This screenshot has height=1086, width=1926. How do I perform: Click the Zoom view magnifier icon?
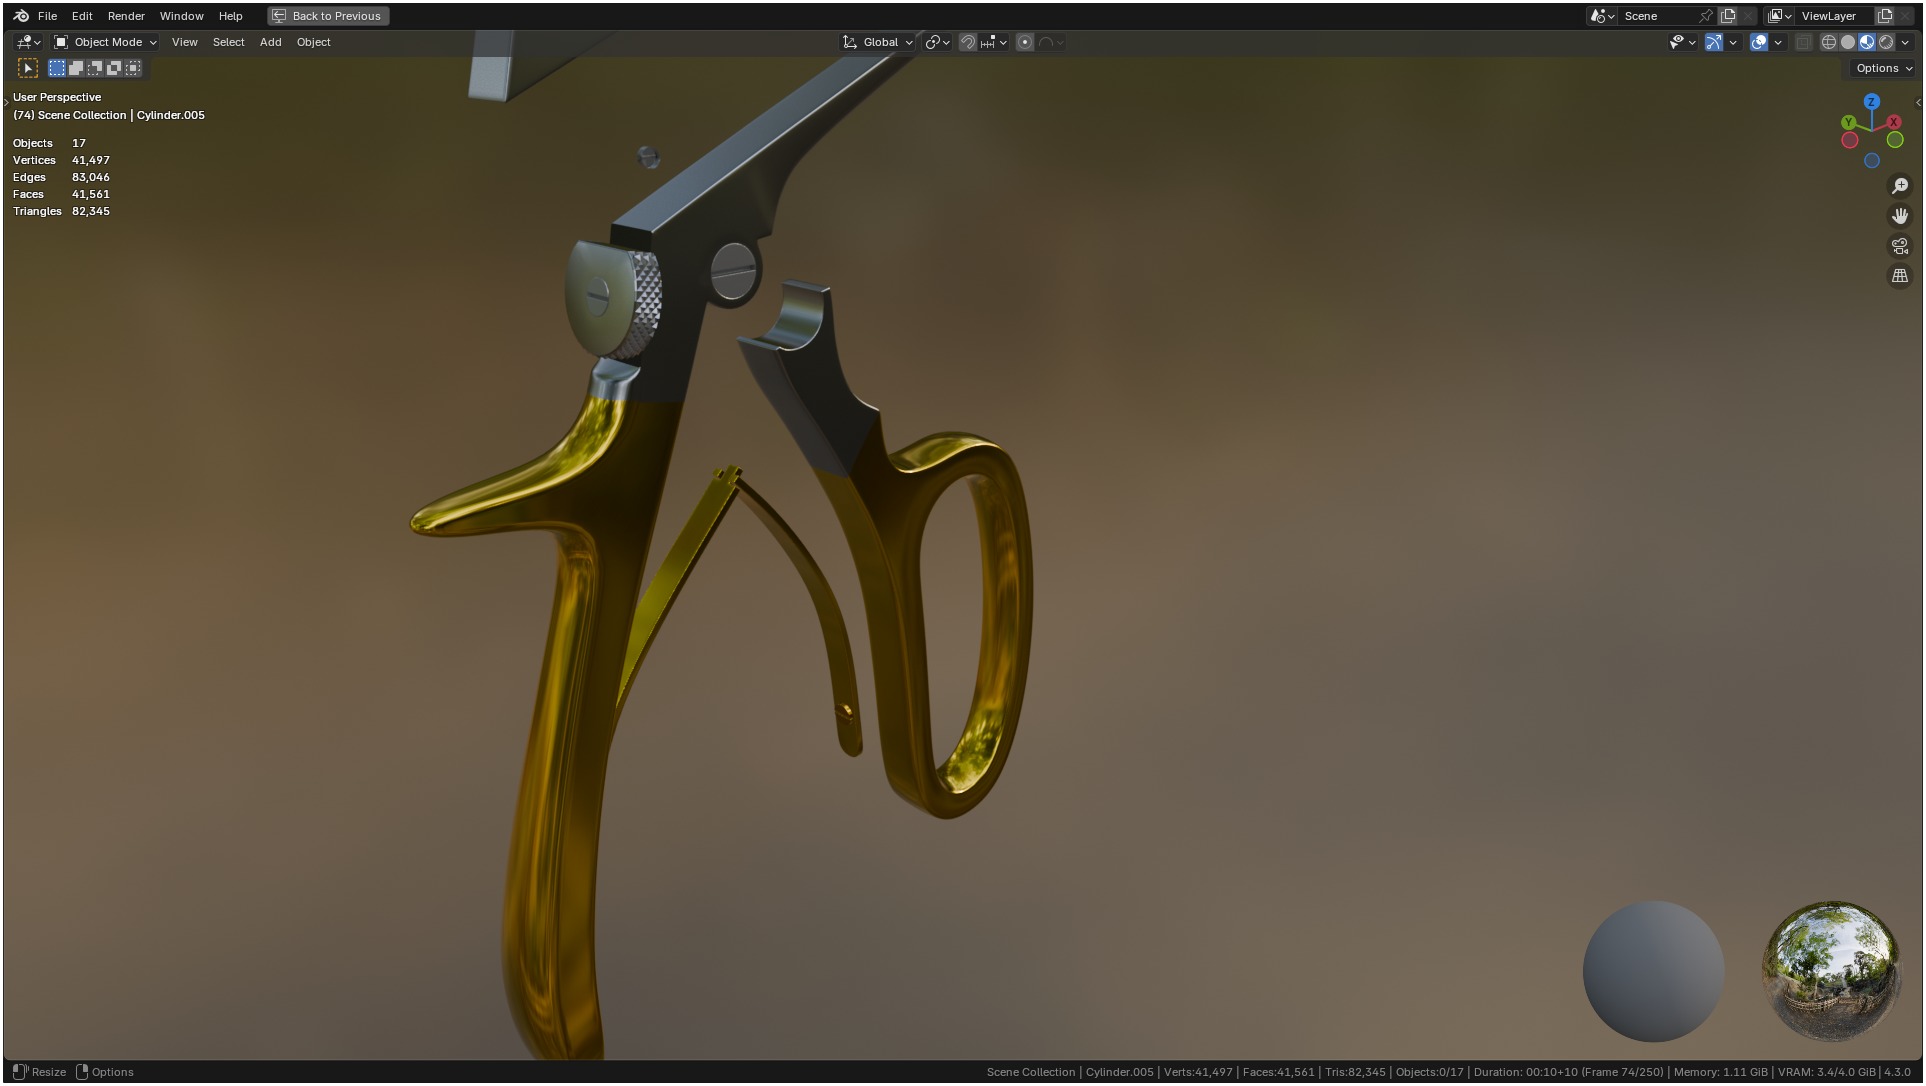(1899, 186)
